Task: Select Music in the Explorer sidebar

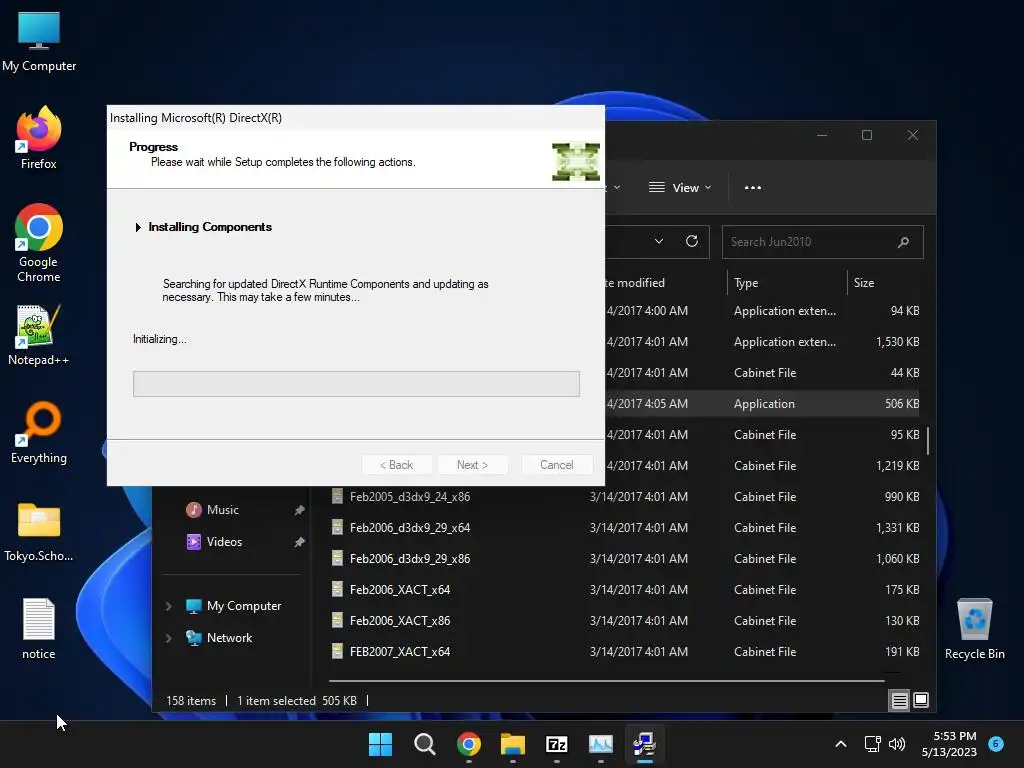Action: click(x=222, y=510)
